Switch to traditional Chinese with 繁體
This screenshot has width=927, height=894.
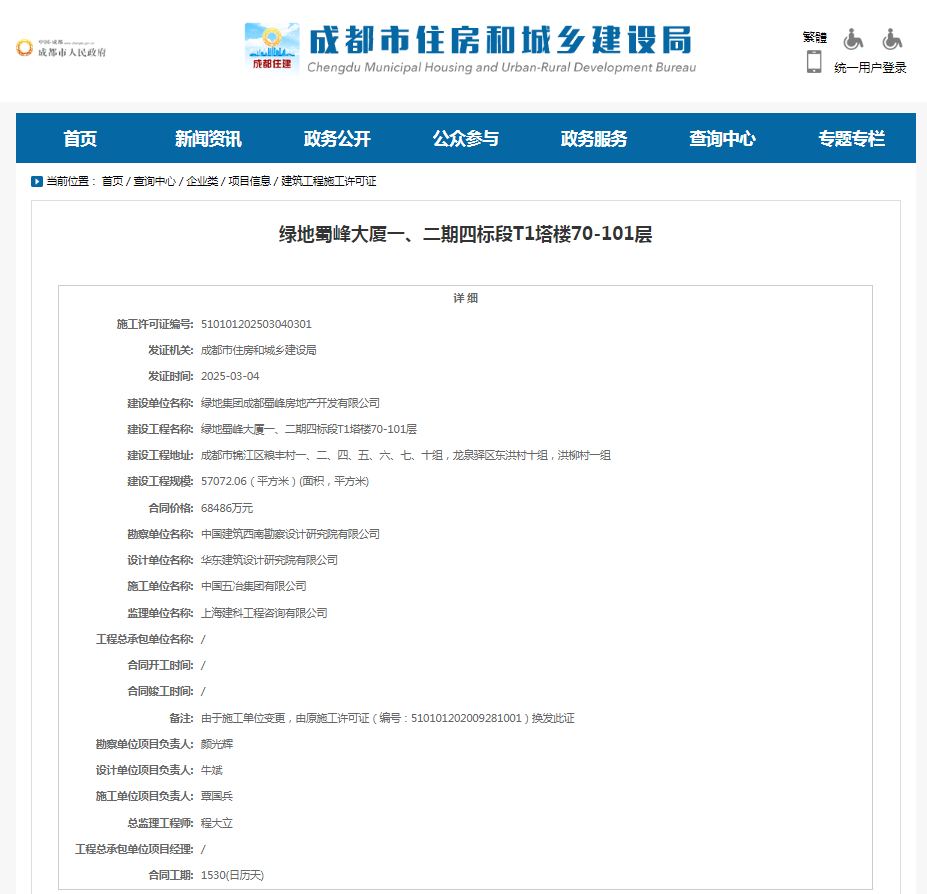point(816,35)
